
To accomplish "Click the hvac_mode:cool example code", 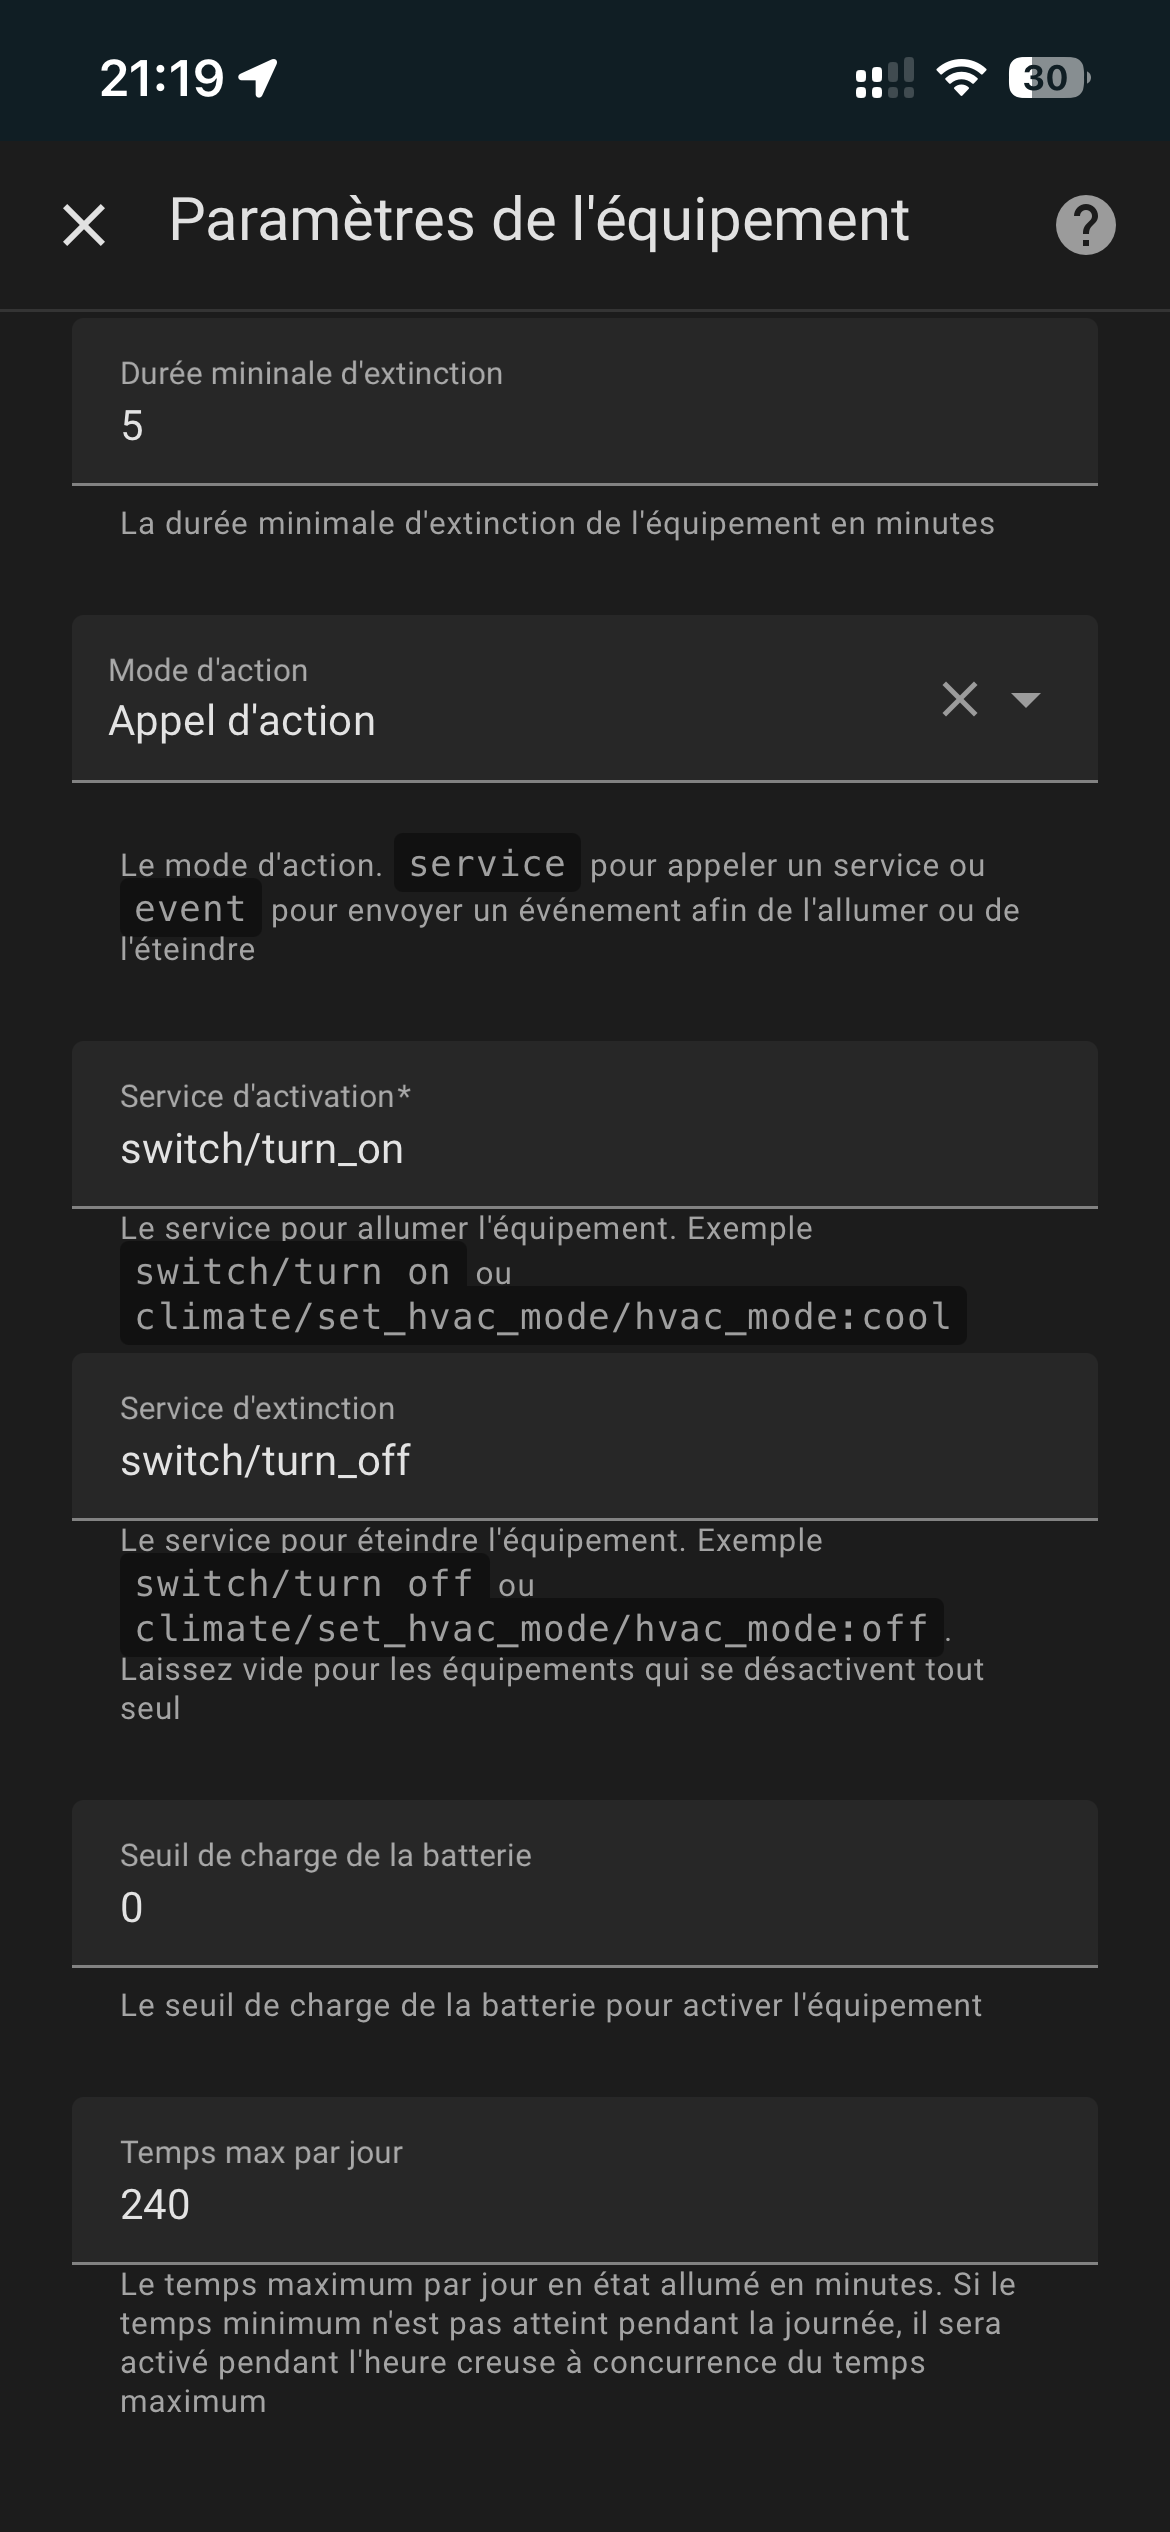I will coord(543,1317).
